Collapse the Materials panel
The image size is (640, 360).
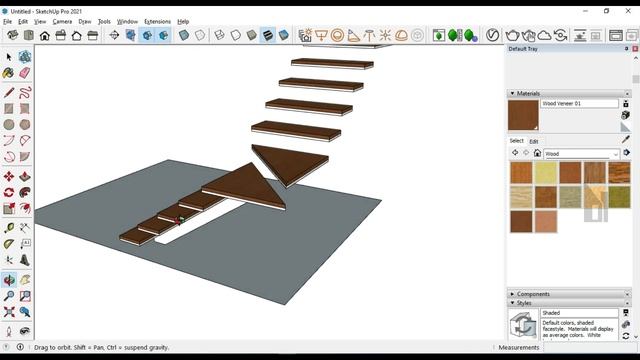click(512, 93)
